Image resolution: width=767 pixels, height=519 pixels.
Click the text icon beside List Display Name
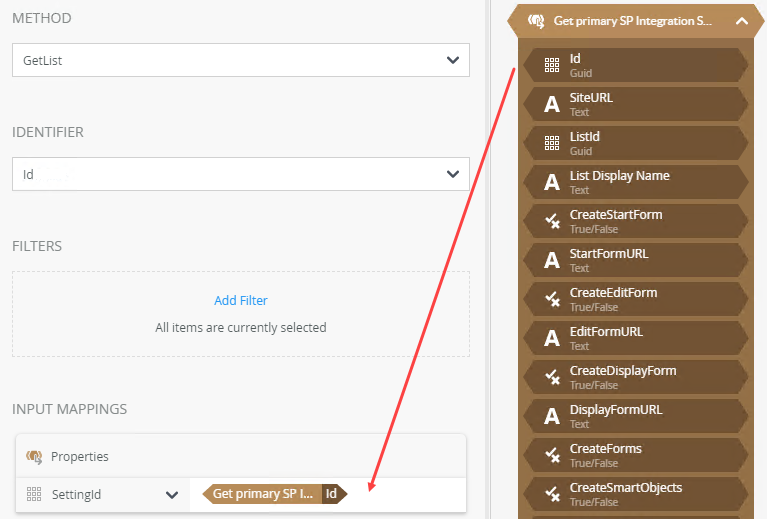(x=552, y=182)
